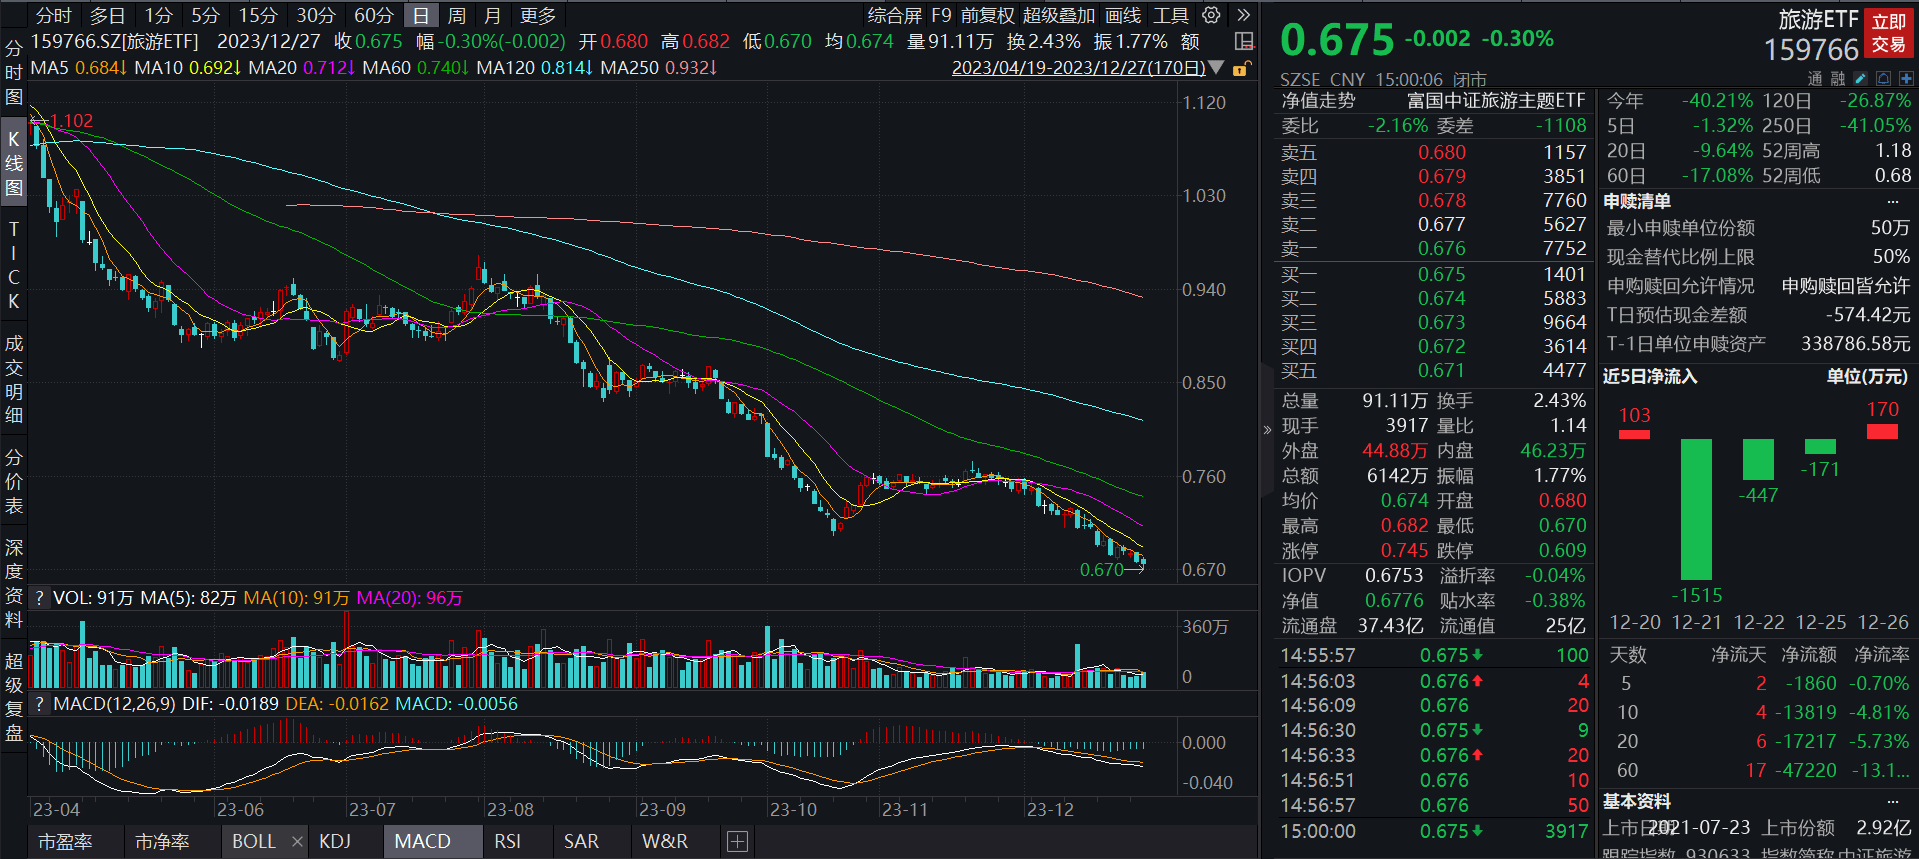The width and height of the screenshot is (1919, 859).
Task: Select the 30分 period
Action: (x=316, y=15)
